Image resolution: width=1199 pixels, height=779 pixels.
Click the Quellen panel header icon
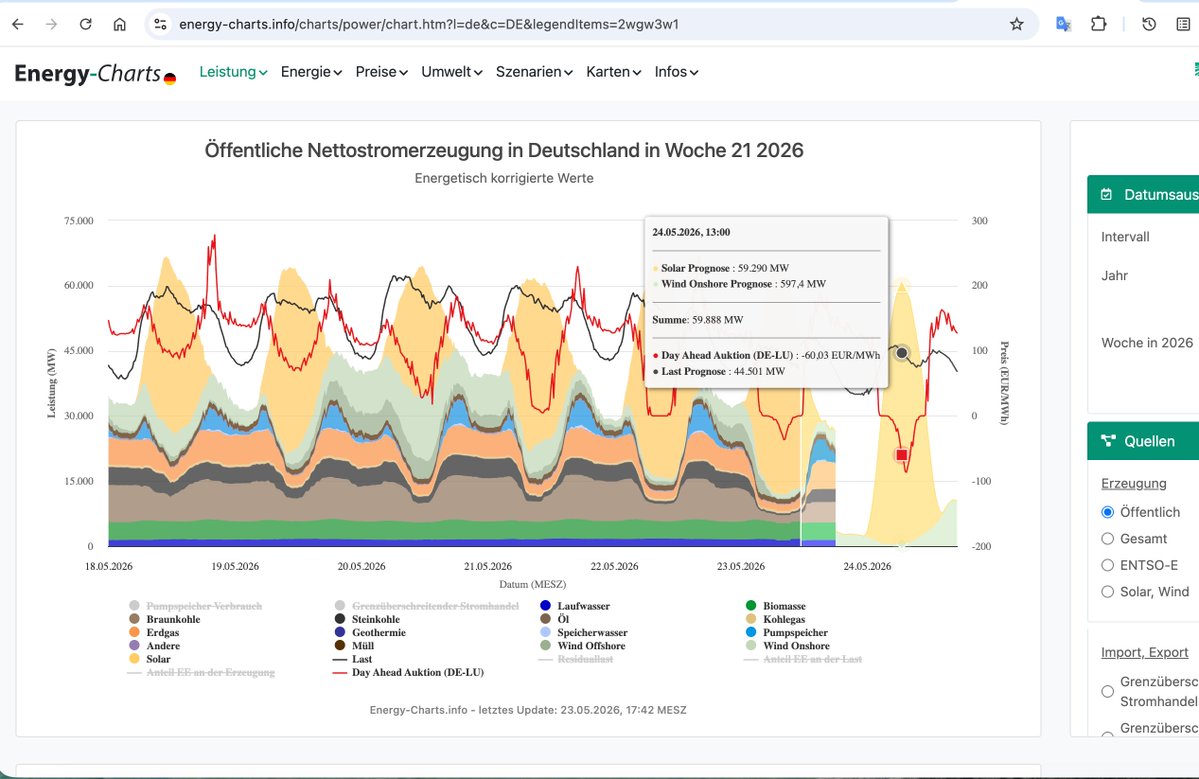(1108, 440)
